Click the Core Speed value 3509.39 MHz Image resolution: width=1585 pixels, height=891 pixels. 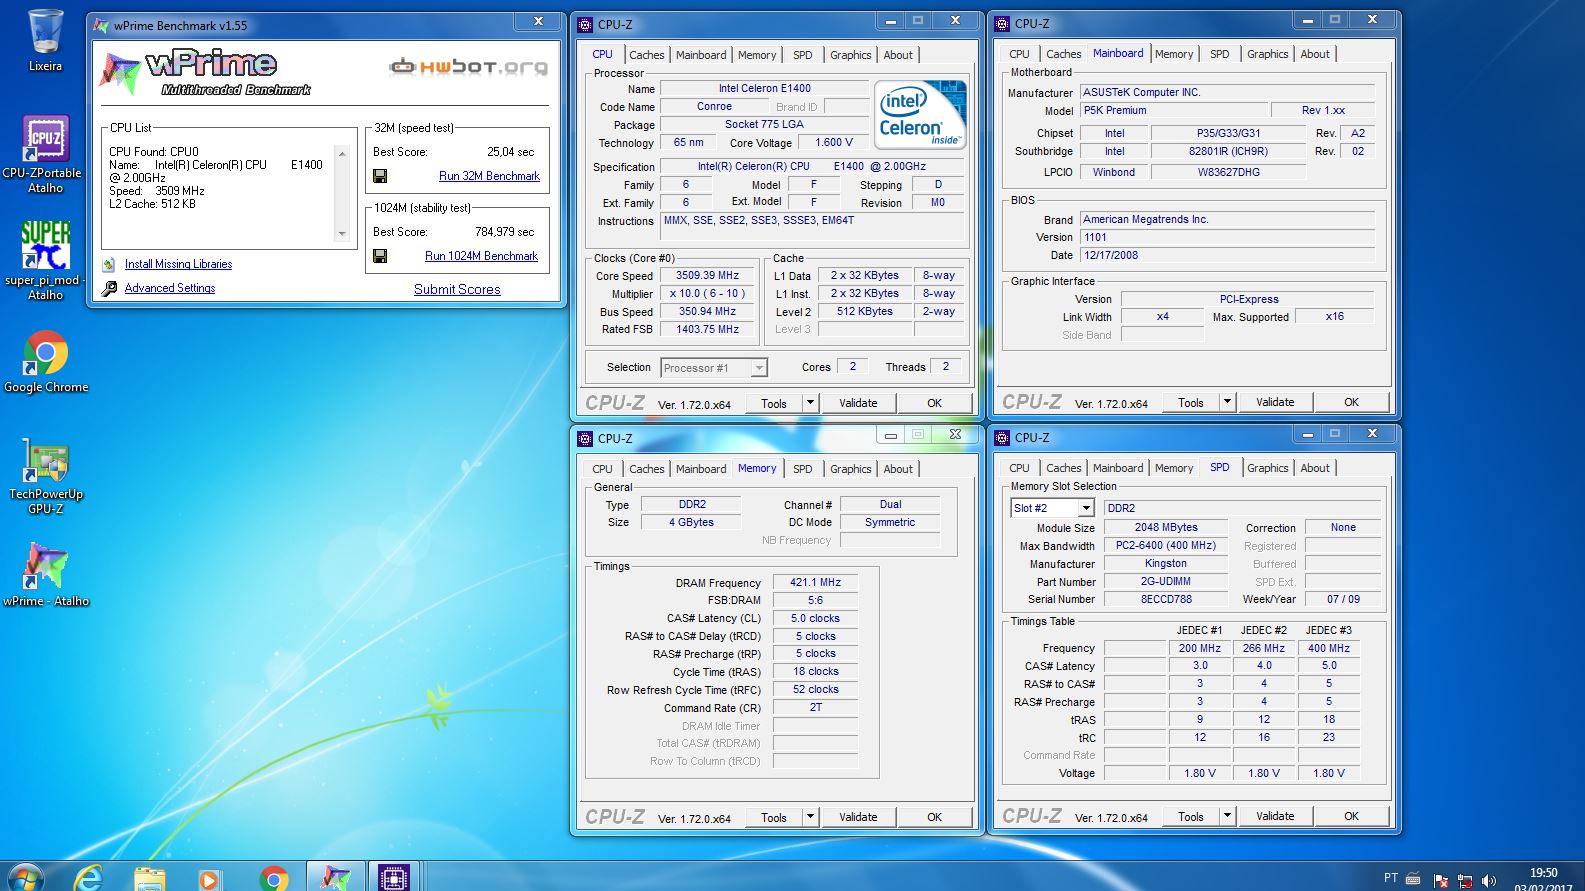tap(707, 276)
